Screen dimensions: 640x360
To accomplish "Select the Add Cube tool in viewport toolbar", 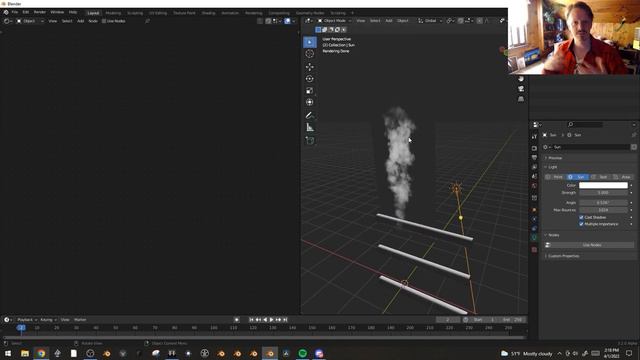I will coord(310,140).
